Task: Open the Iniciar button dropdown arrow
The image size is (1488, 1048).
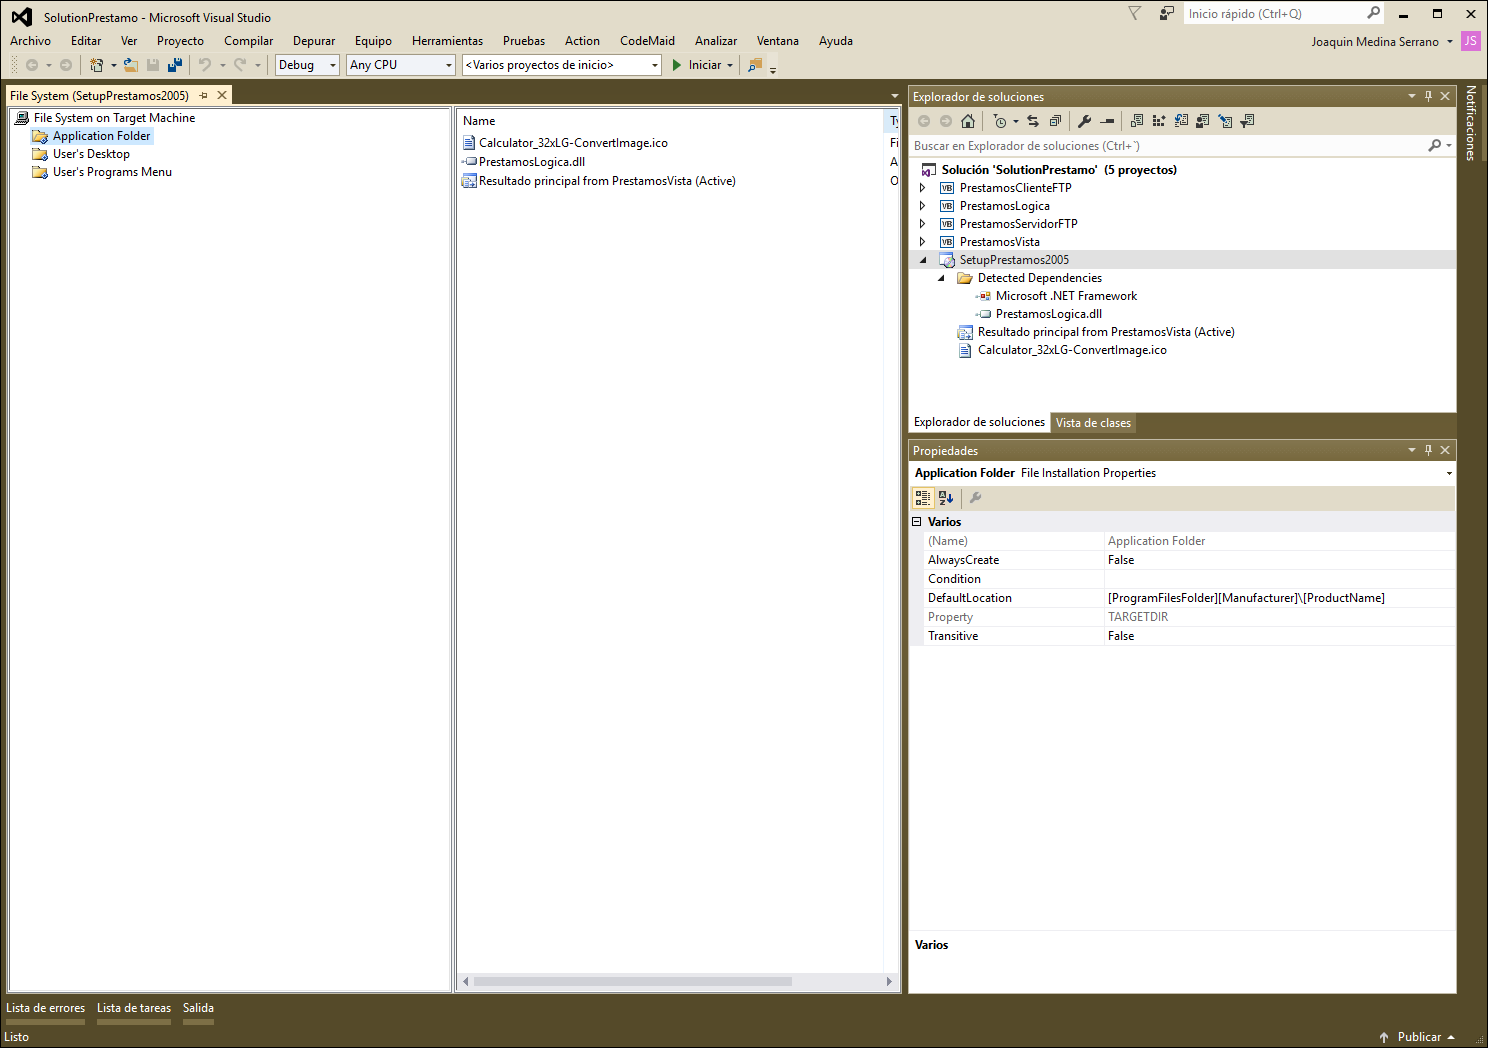Action: coord(730,65)
